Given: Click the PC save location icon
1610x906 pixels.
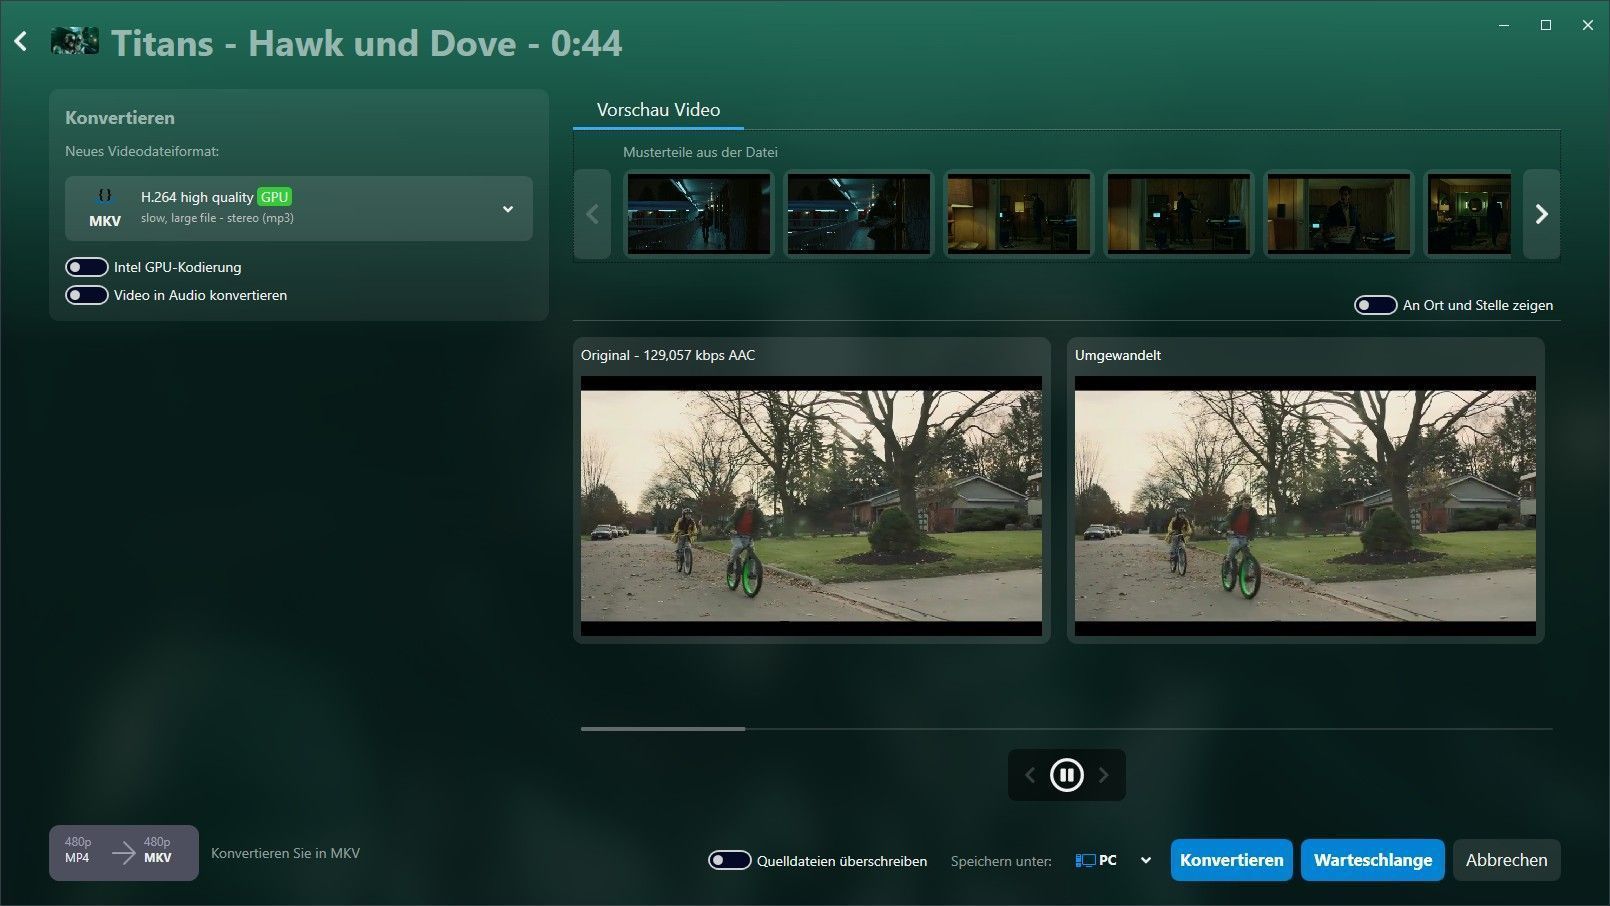Looking at the screenshot, I should point(1085,860).
